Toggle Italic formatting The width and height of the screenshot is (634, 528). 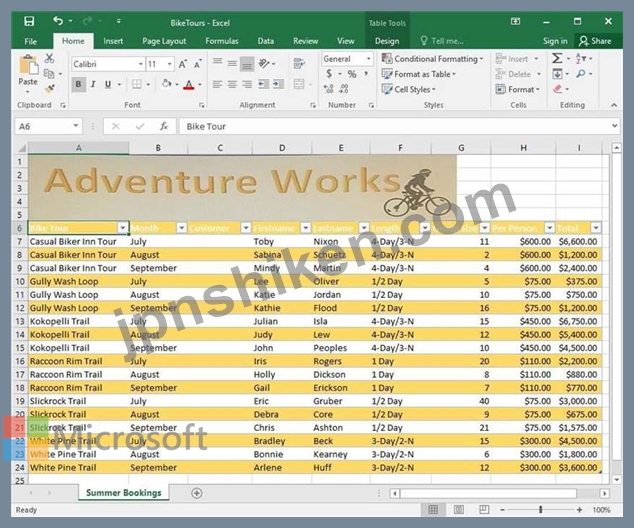[93, 84]
